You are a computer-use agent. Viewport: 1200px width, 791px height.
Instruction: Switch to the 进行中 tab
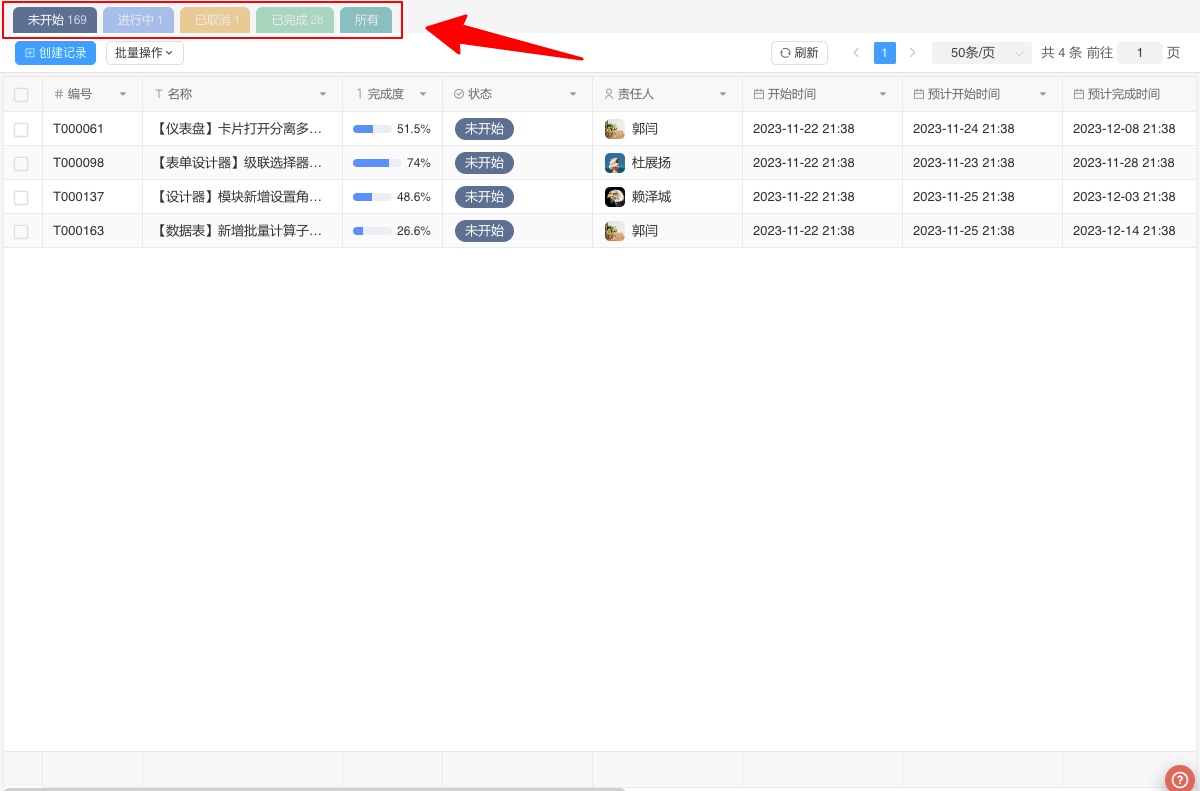138,20
